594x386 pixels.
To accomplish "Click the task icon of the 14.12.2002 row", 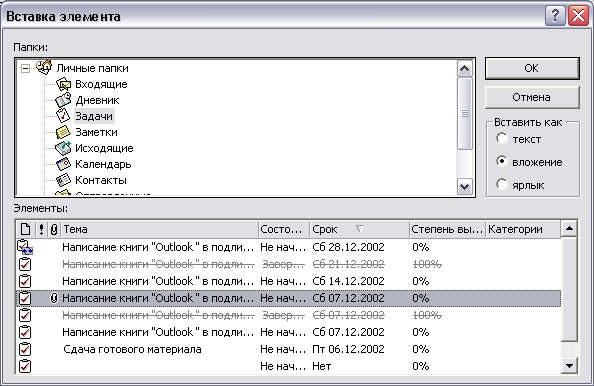I will coord(25,281).
